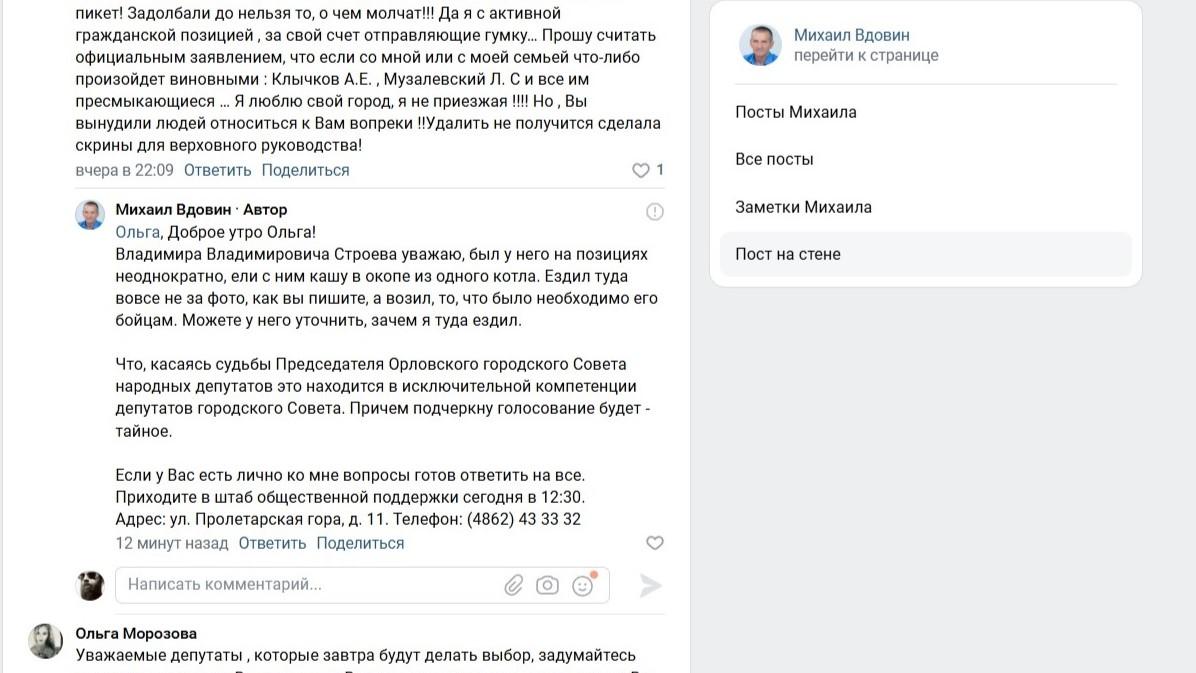Click Михаил Вдовин's comment avatar
The height and width of the screenshot is (673, 1196).
click(90, 215)
